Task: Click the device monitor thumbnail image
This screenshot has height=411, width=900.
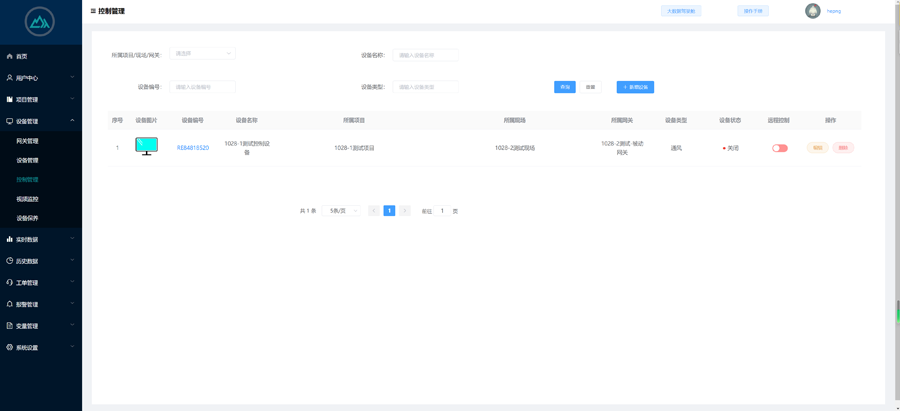Action: click(x=146, y=147)
